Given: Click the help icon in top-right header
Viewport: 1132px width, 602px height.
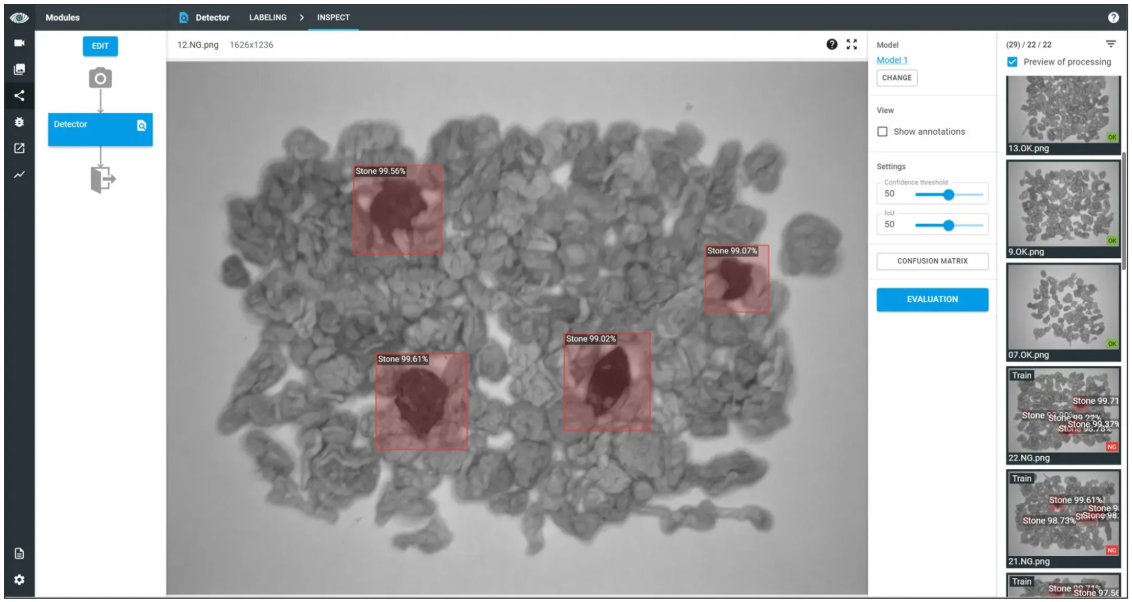Looking at the screenshot, I should pyautogui.click(x=1113, y=17).
